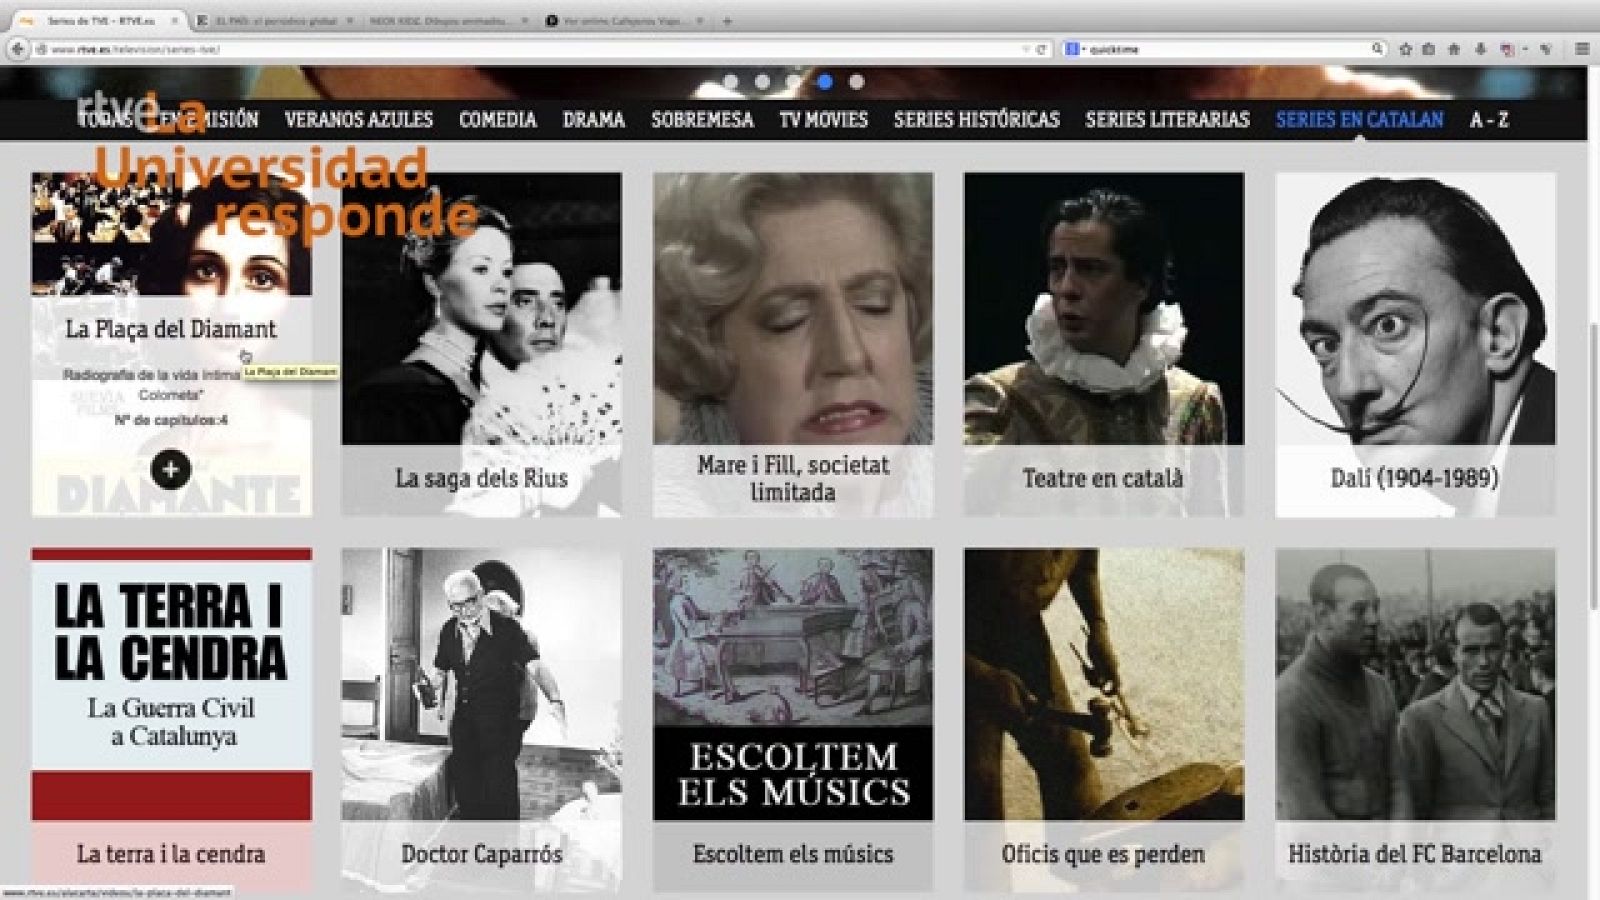Click the Home icon in the toolbar

(x=1452, y=45)
